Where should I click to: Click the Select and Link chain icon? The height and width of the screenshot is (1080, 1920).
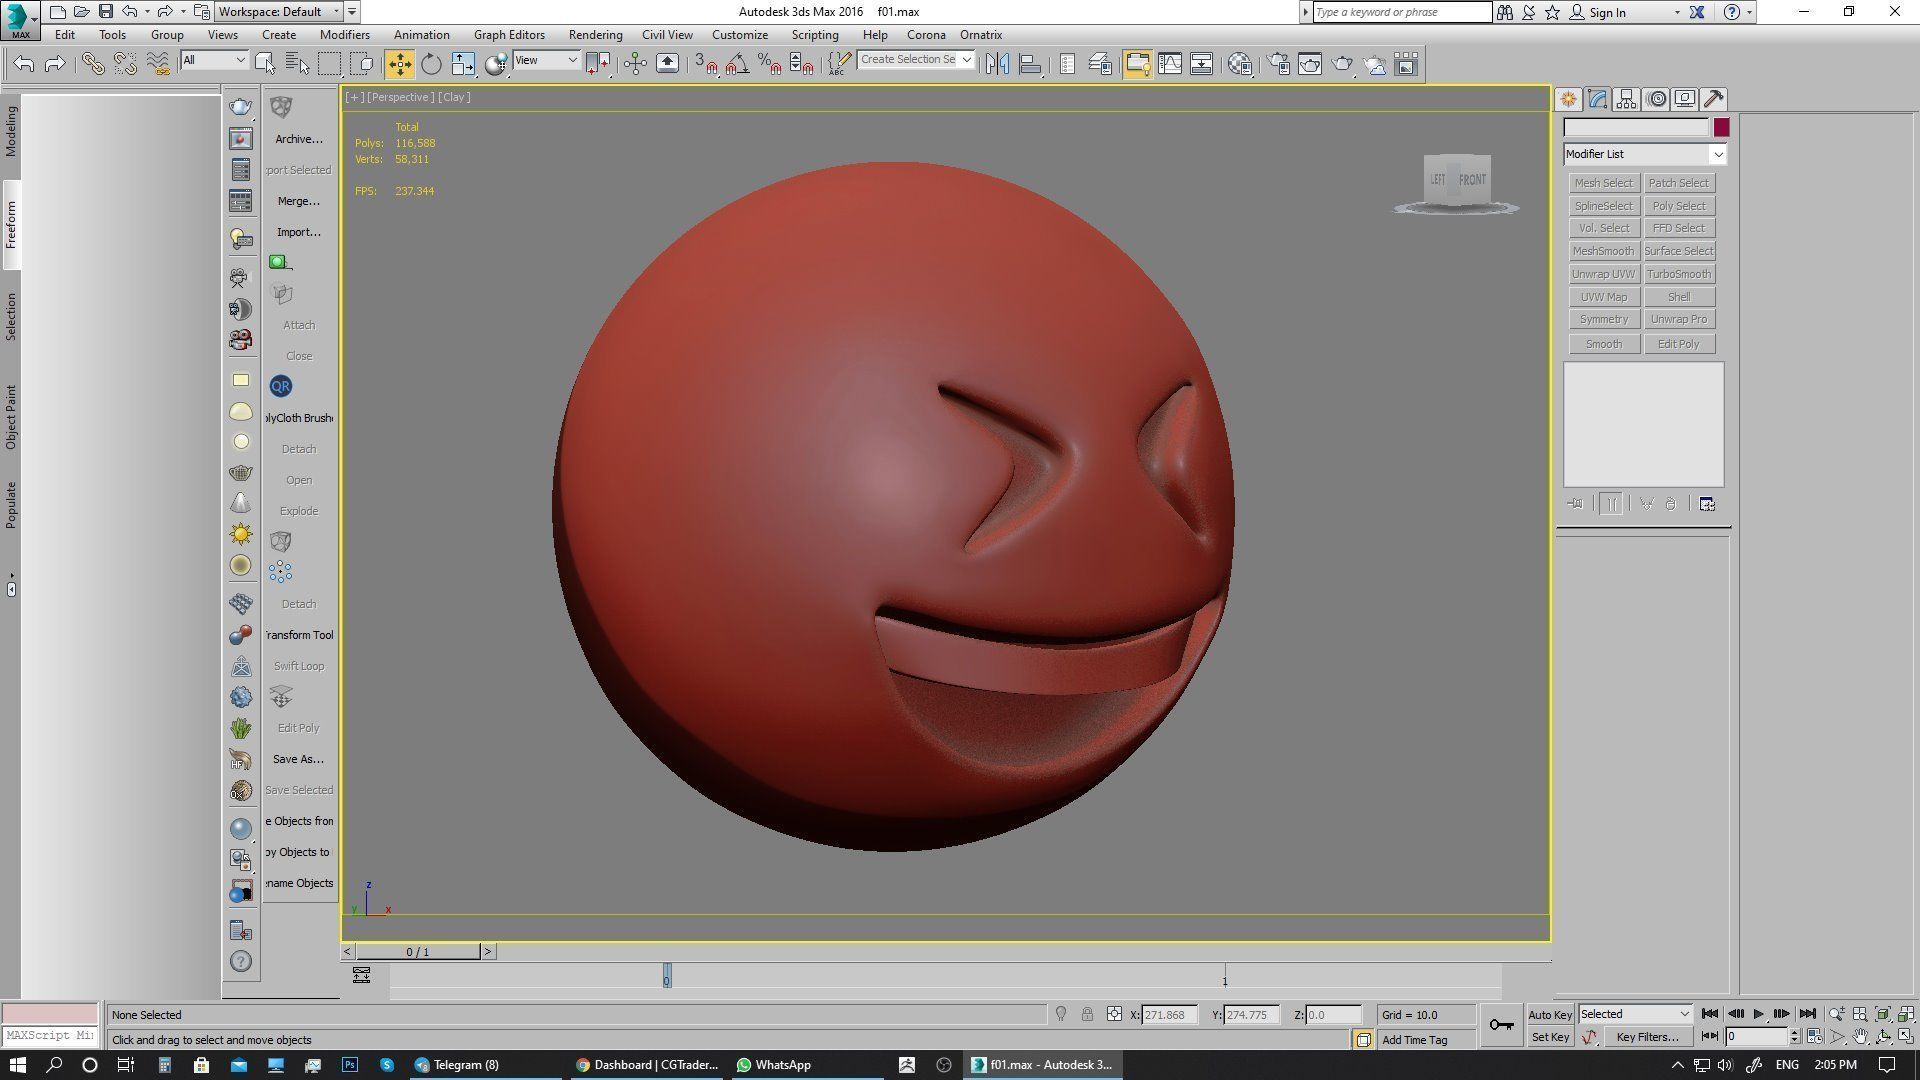pyautogui.click(x=93, y=64)
